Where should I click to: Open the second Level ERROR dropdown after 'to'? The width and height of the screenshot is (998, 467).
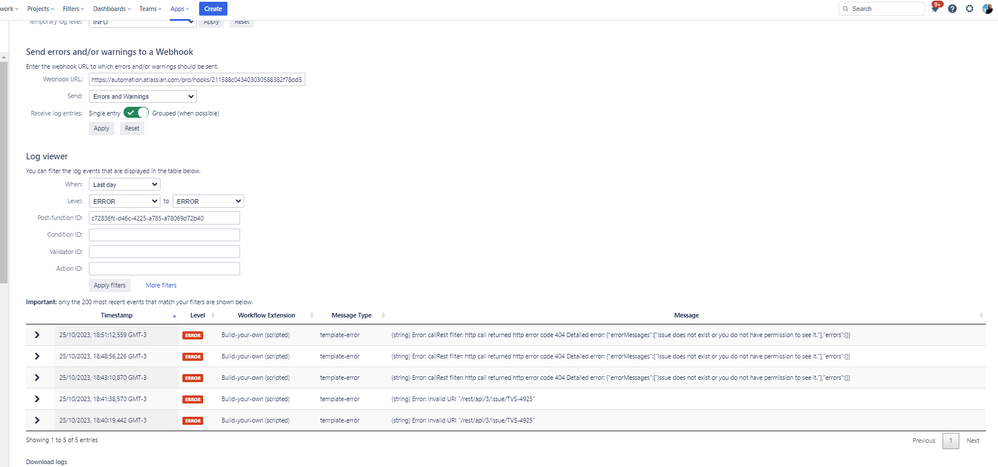208,201
